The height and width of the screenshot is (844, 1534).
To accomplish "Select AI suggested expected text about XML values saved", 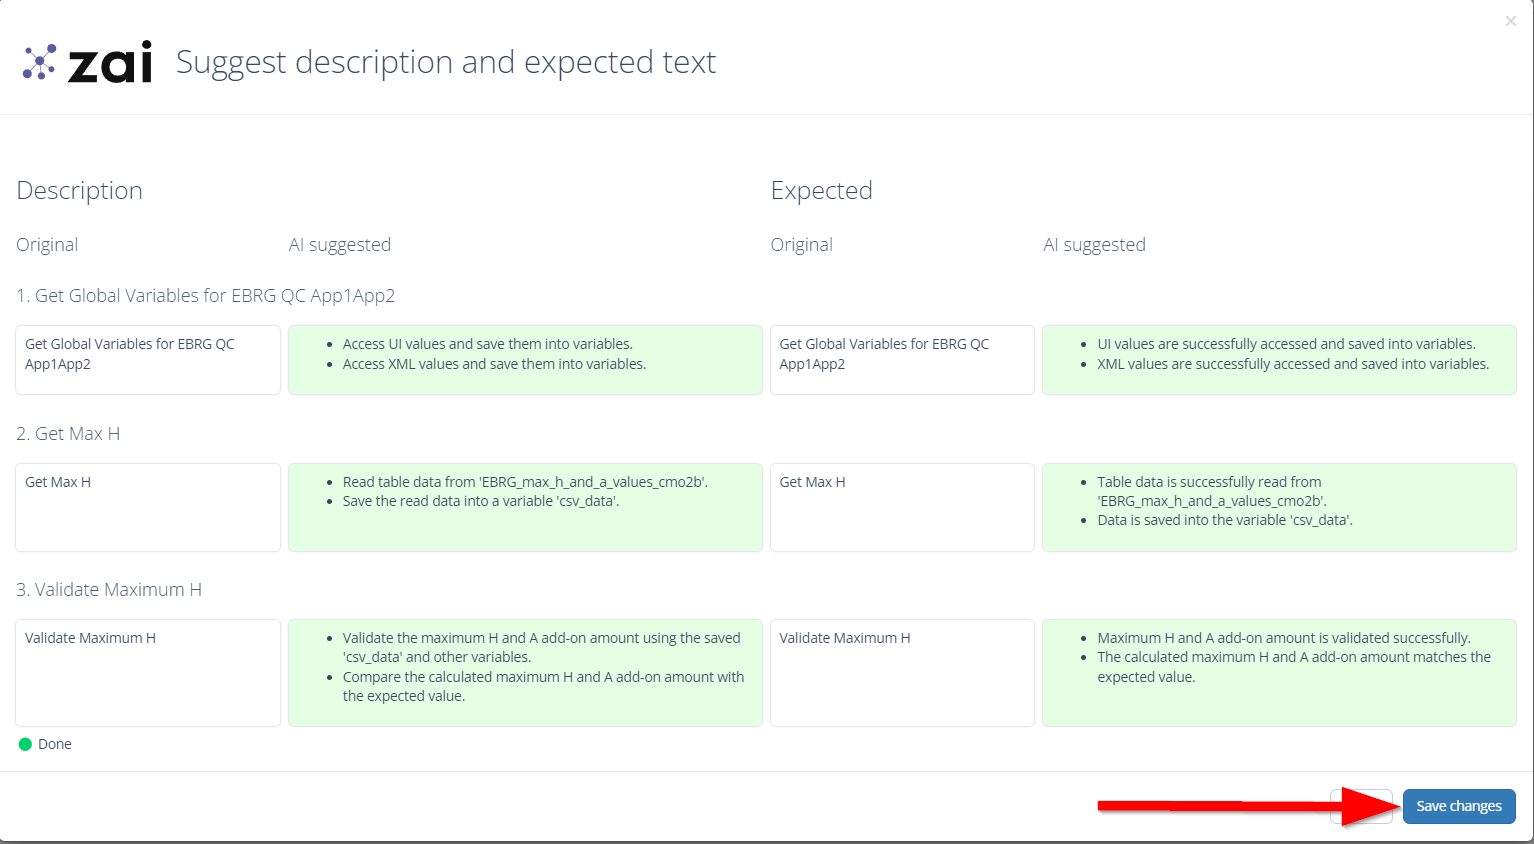I will coord(1279,360).
